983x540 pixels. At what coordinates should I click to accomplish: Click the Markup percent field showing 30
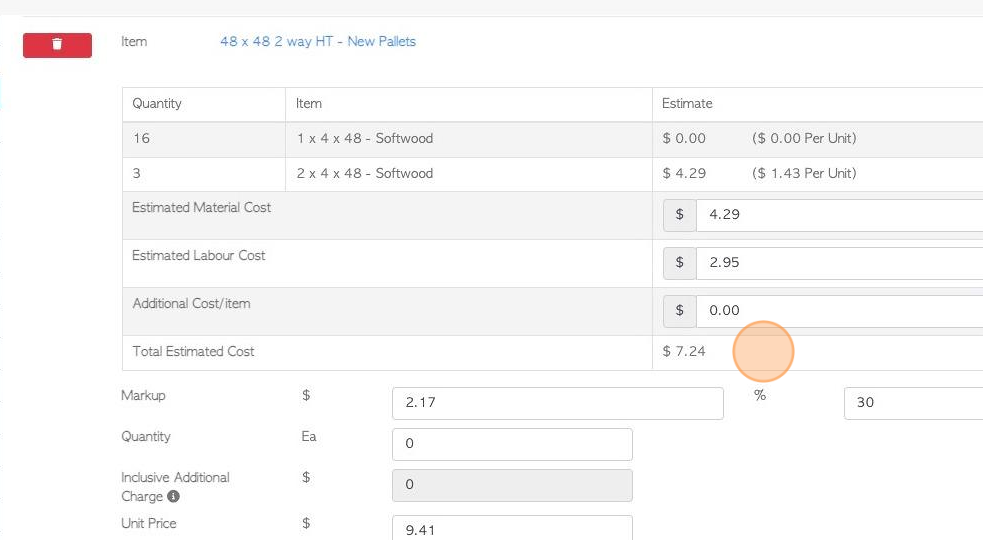point(913,403)
